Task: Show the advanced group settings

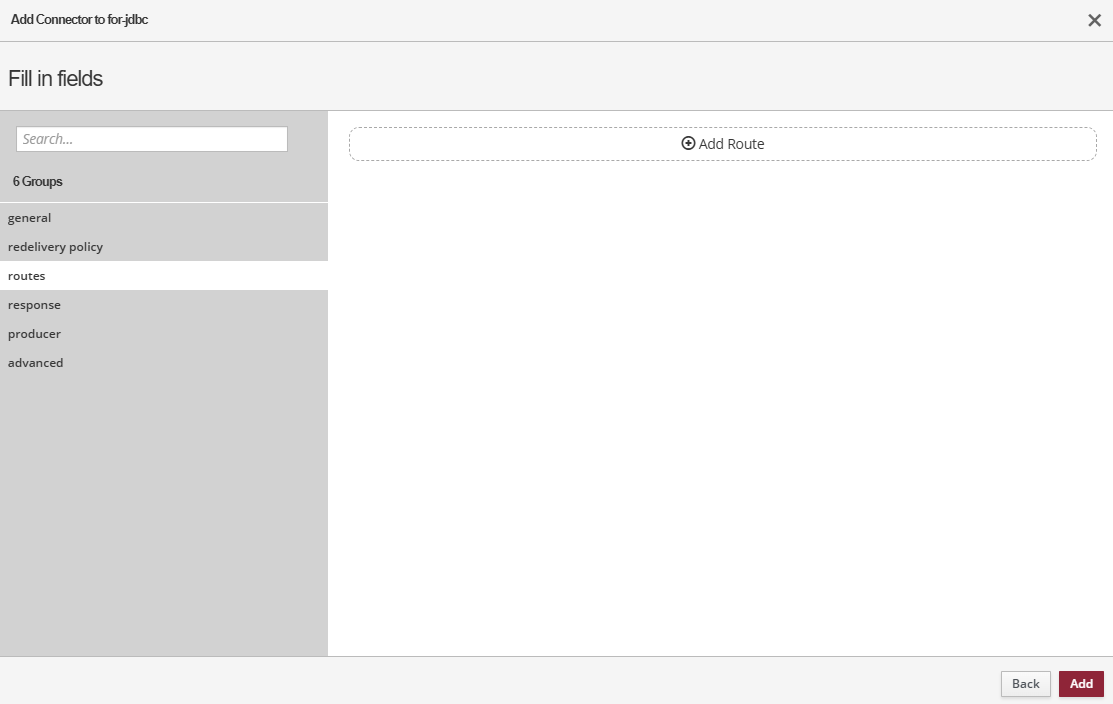Action: [x=35, y=363]
